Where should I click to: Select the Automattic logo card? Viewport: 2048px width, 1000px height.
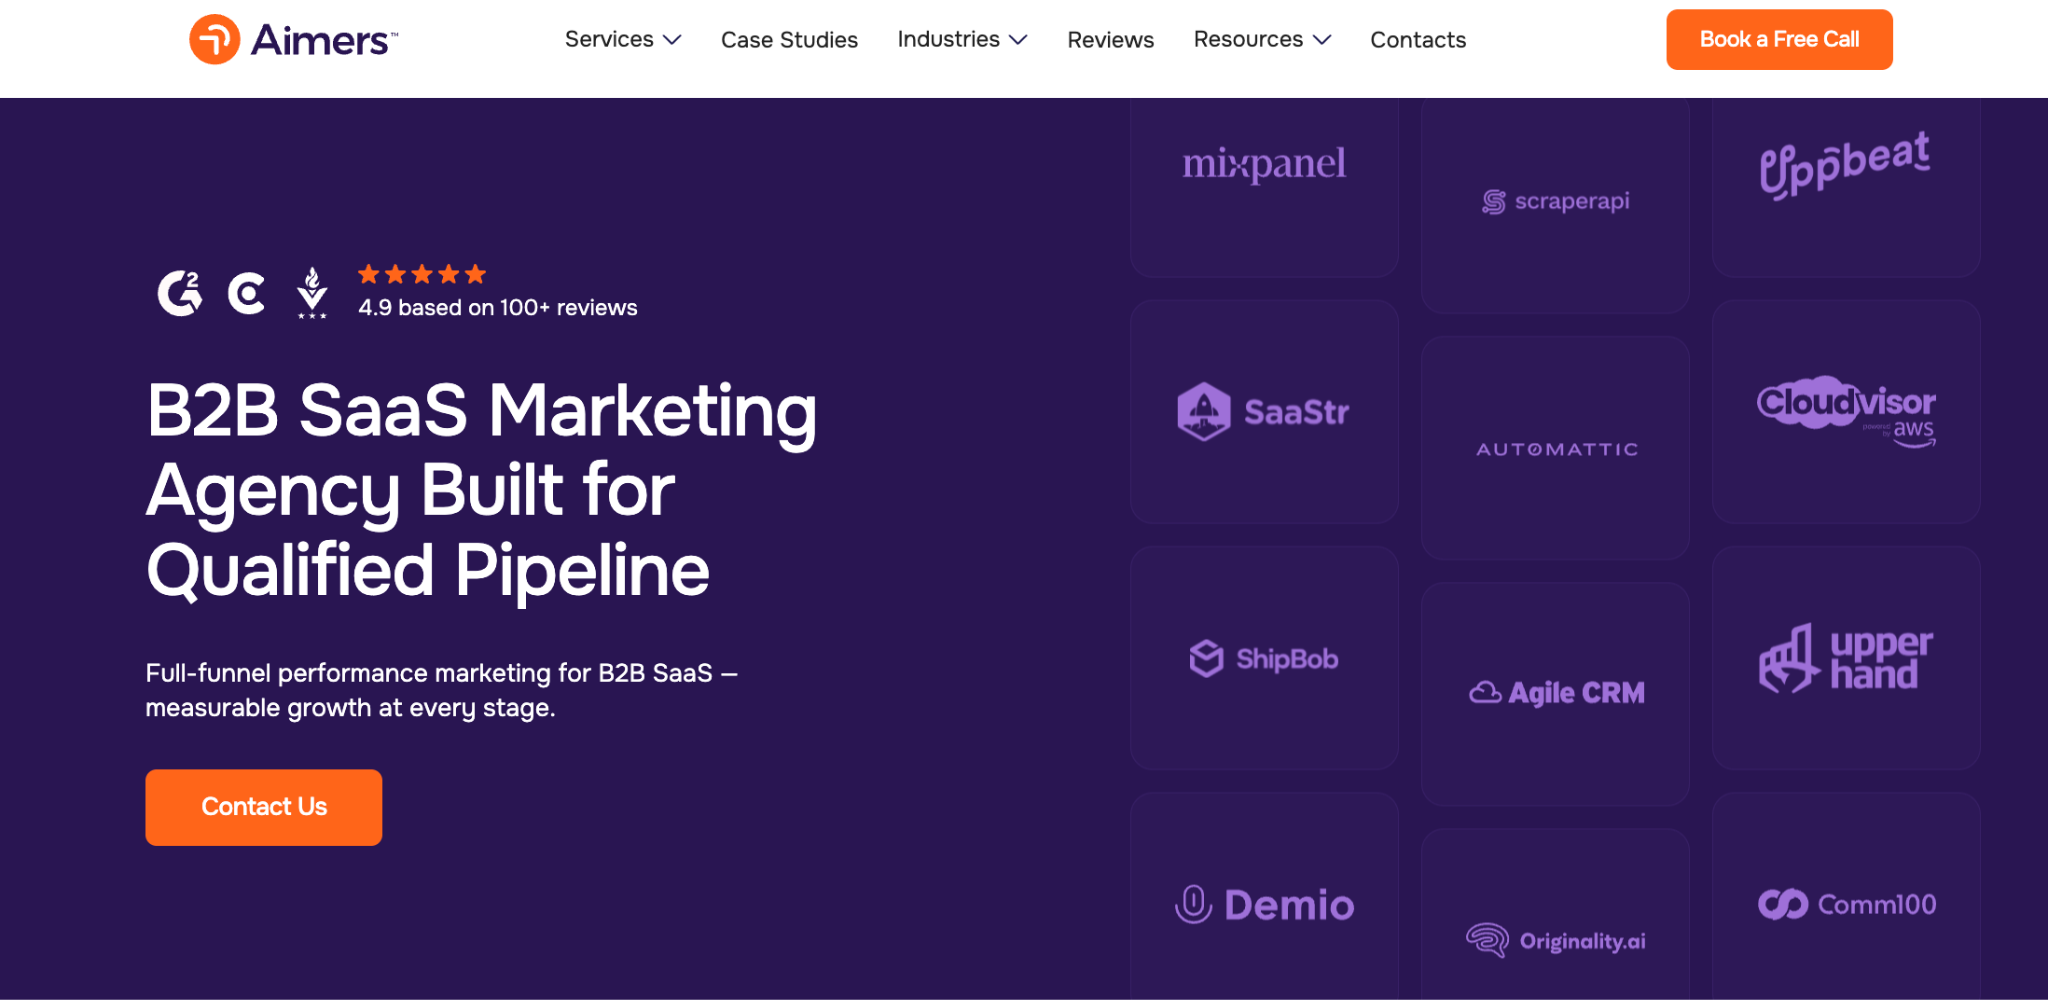coord(1555,448)
